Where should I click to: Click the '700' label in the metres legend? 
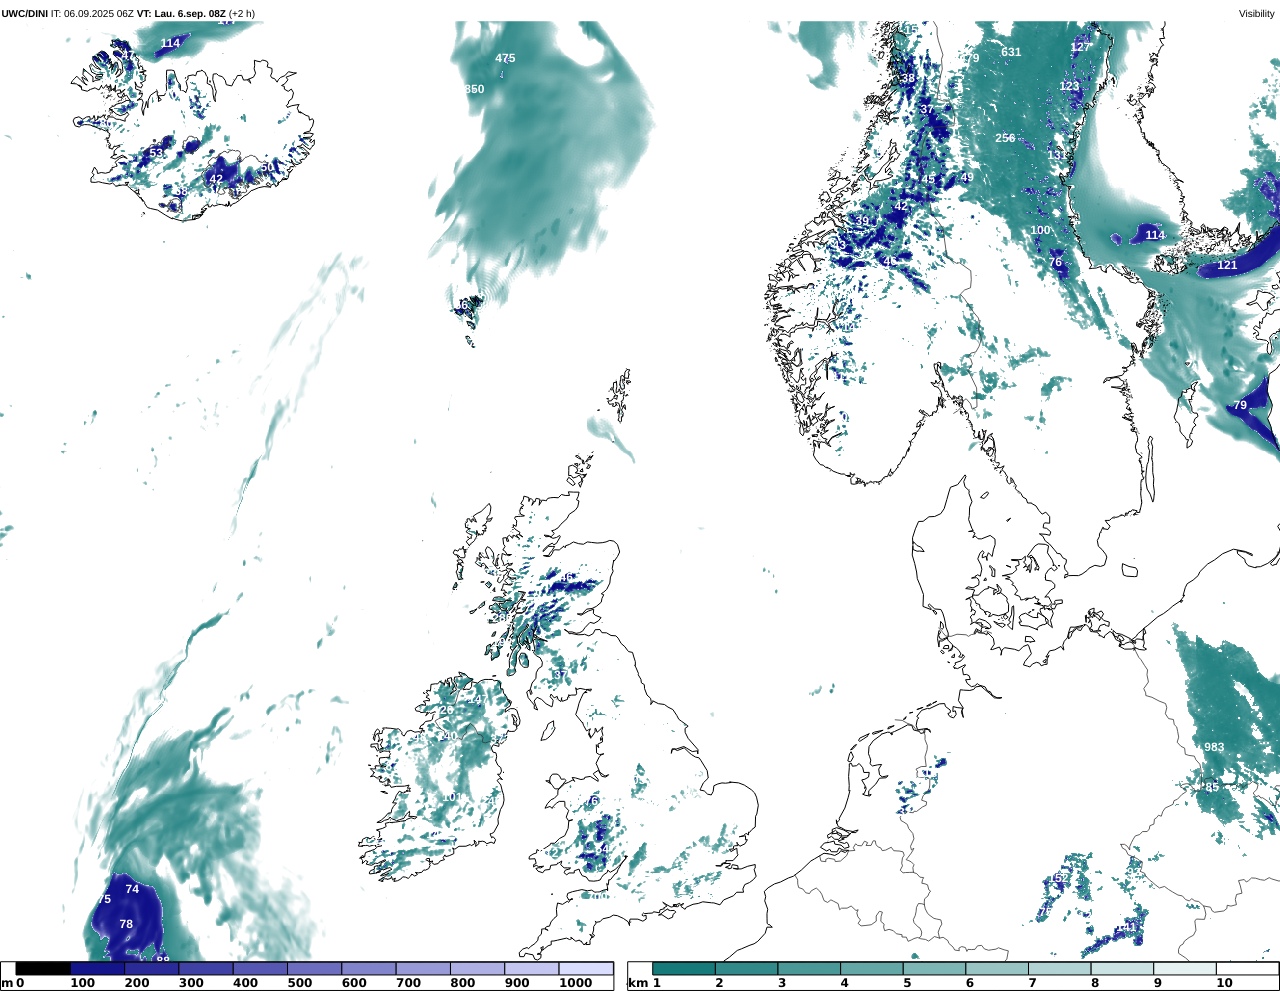pos(409,983)
